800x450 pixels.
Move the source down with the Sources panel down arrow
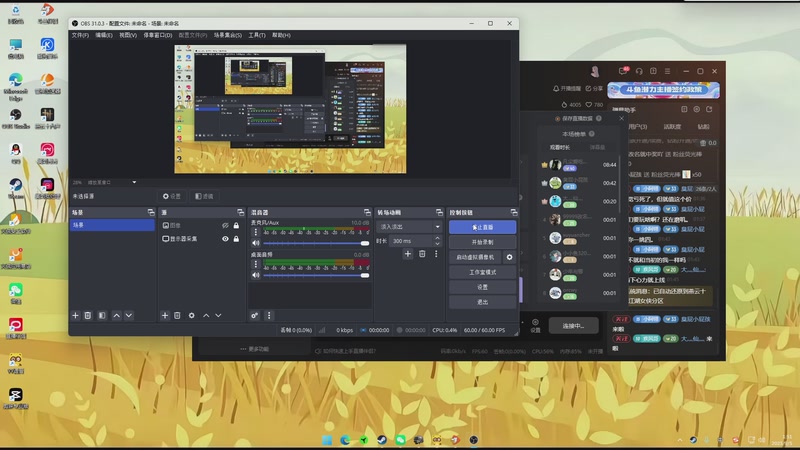pyautogui.click(x=218, y=315)
